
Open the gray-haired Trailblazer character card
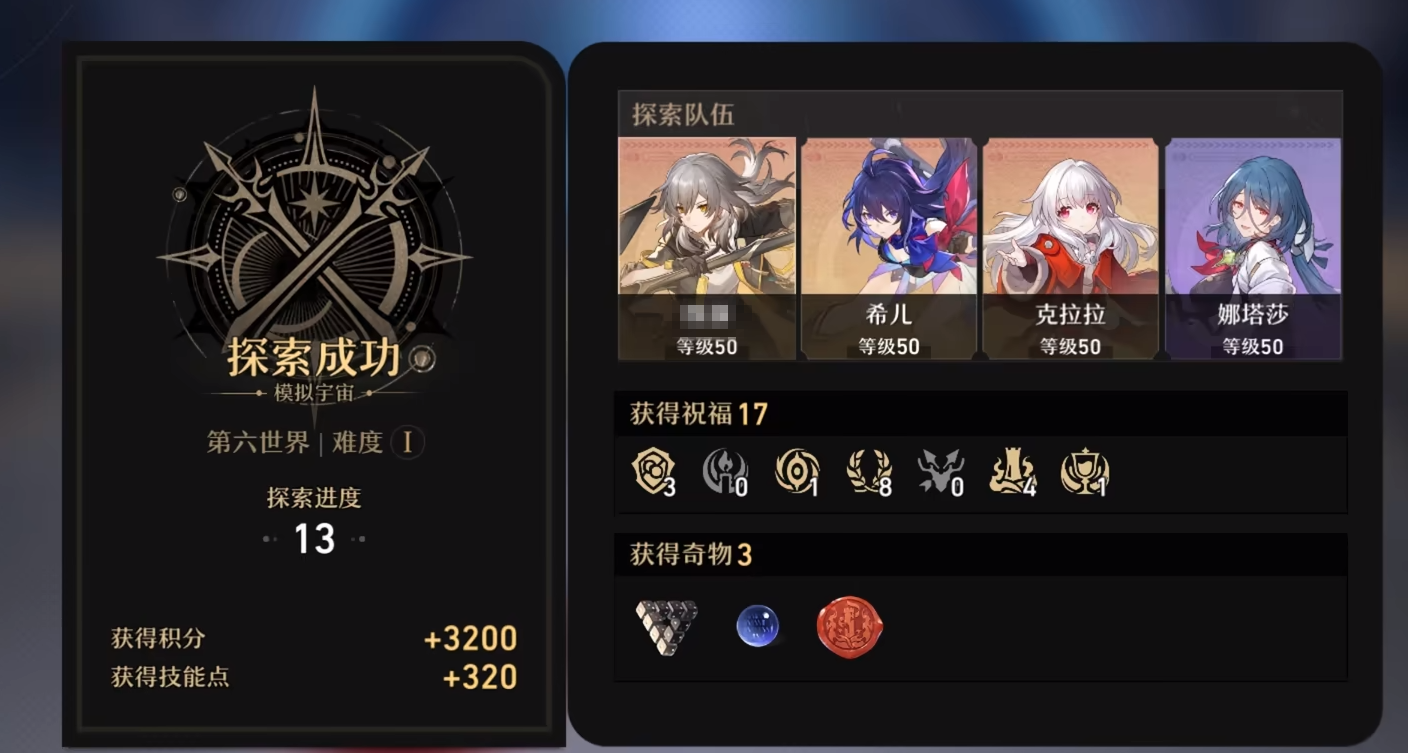(x=707, y=248)
